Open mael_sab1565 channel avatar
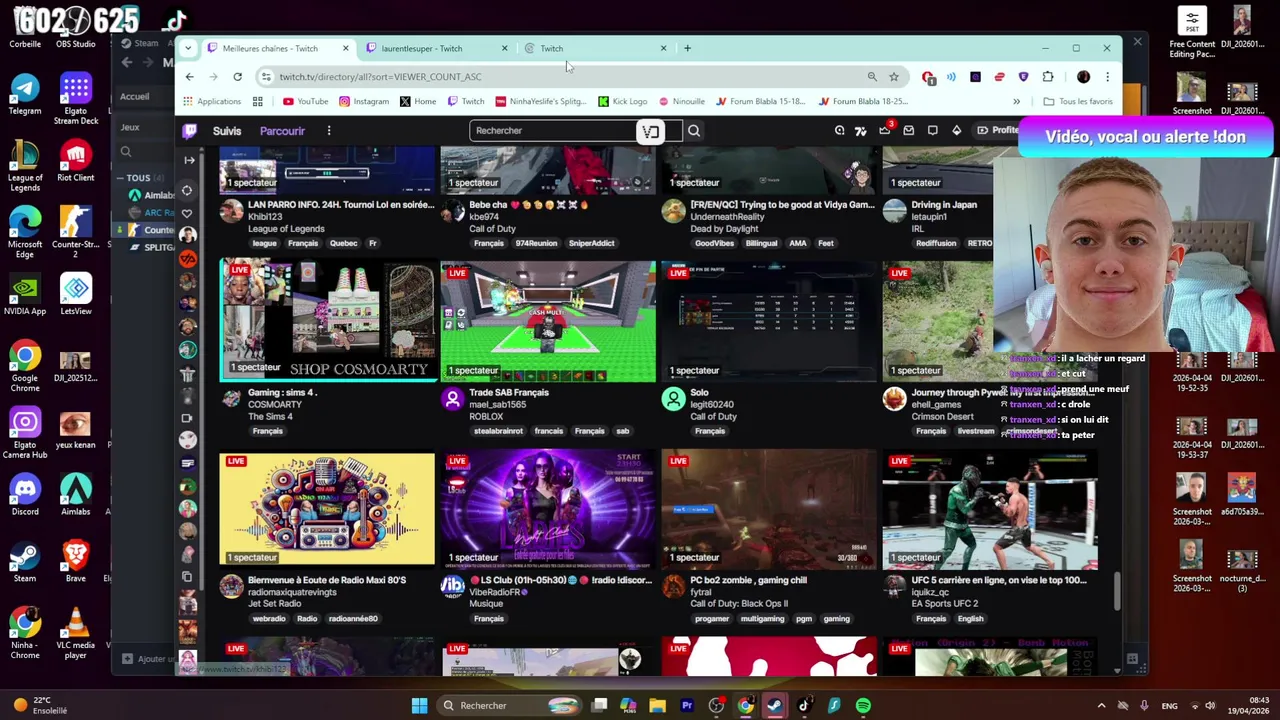 pyautogui.click(x=452, y=399)
